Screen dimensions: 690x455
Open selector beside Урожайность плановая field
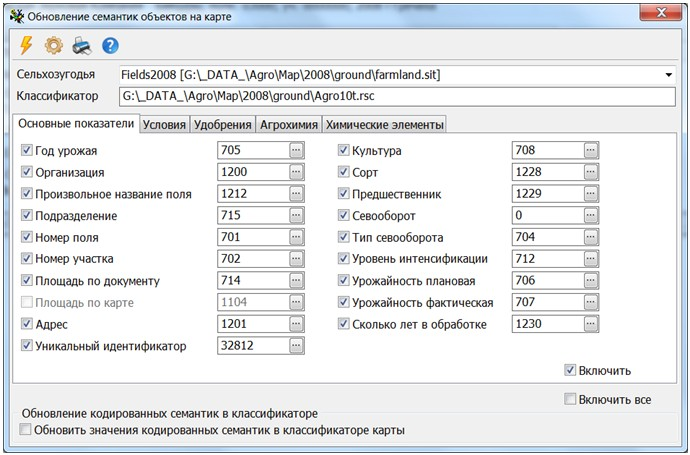(591, 281)
